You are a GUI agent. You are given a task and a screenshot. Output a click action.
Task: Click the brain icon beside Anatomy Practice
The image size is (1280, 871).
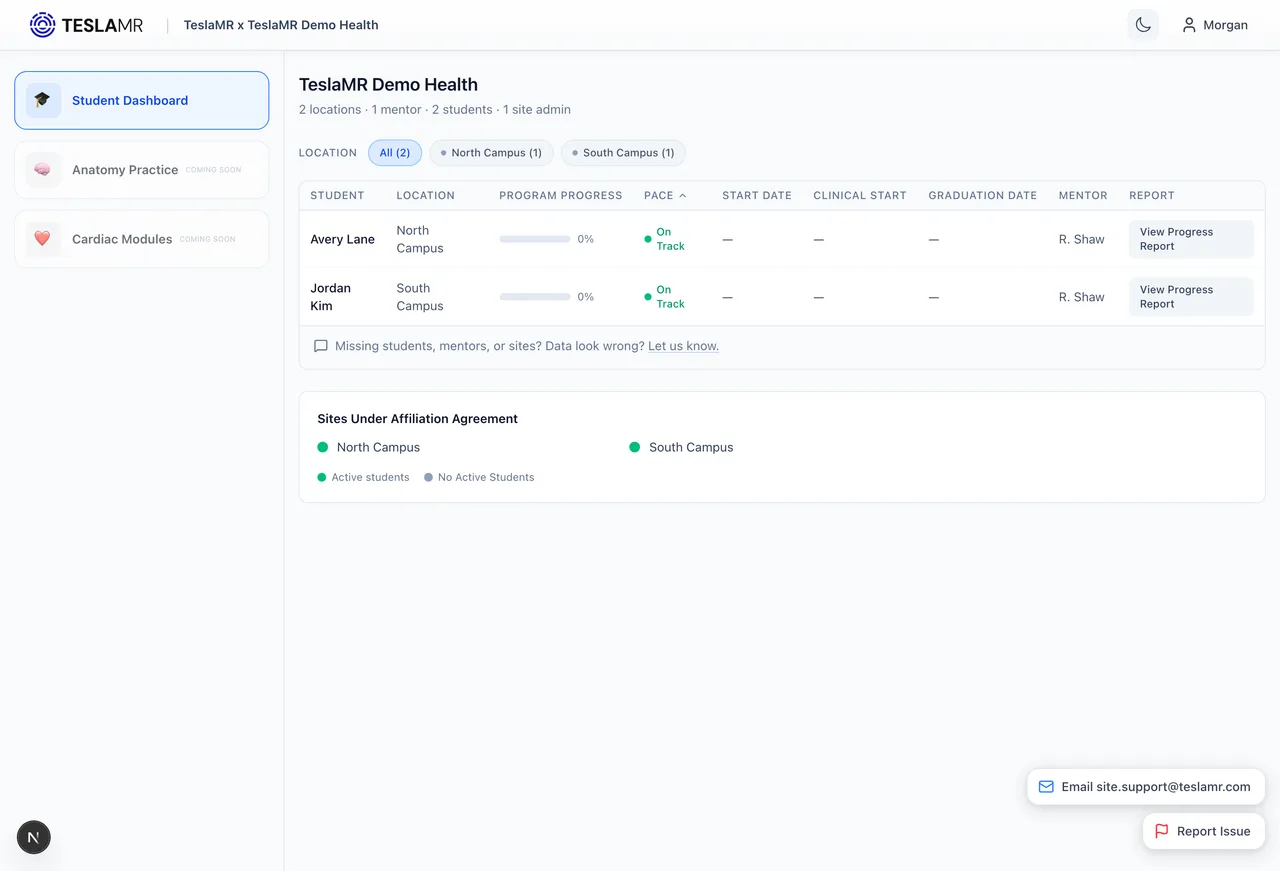coord(43,170)
